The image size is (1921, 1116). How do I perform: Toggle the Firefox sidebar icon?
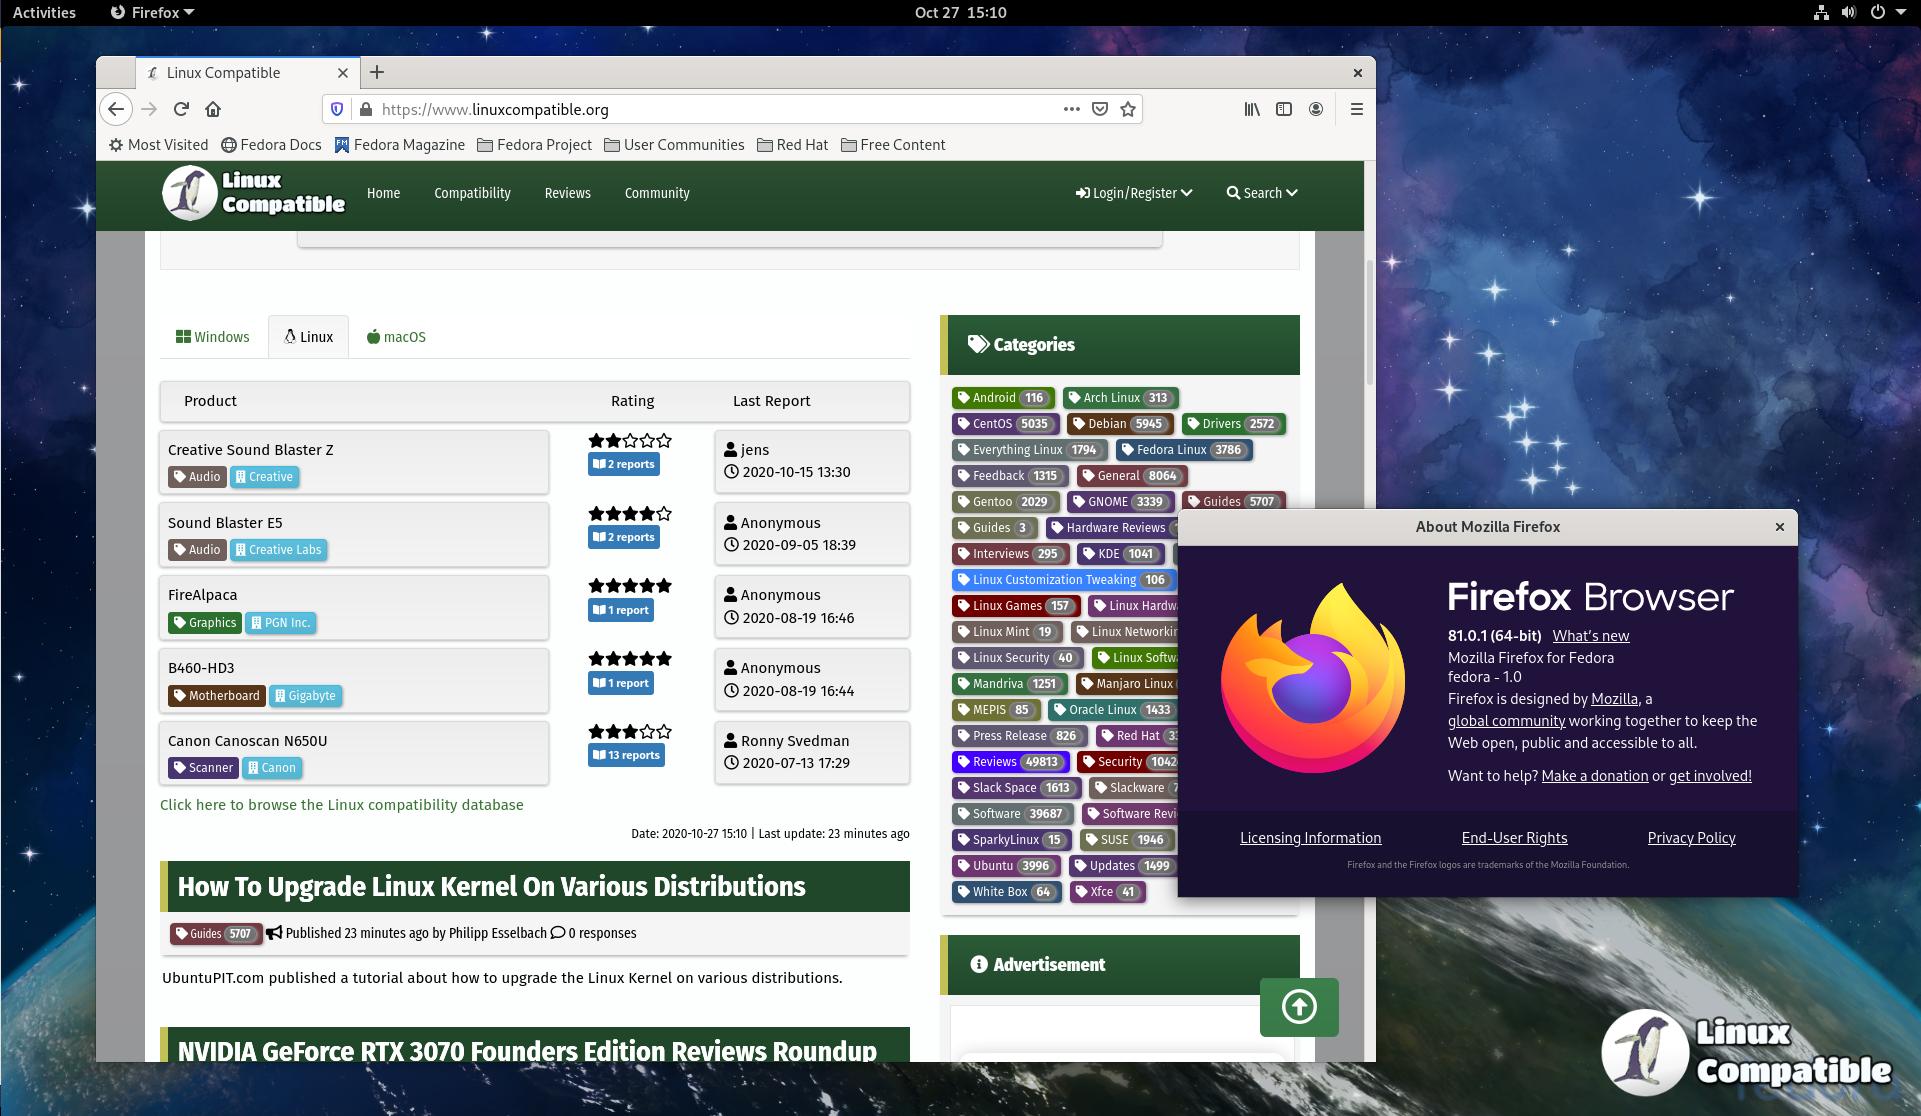[x=1284, y=109]
